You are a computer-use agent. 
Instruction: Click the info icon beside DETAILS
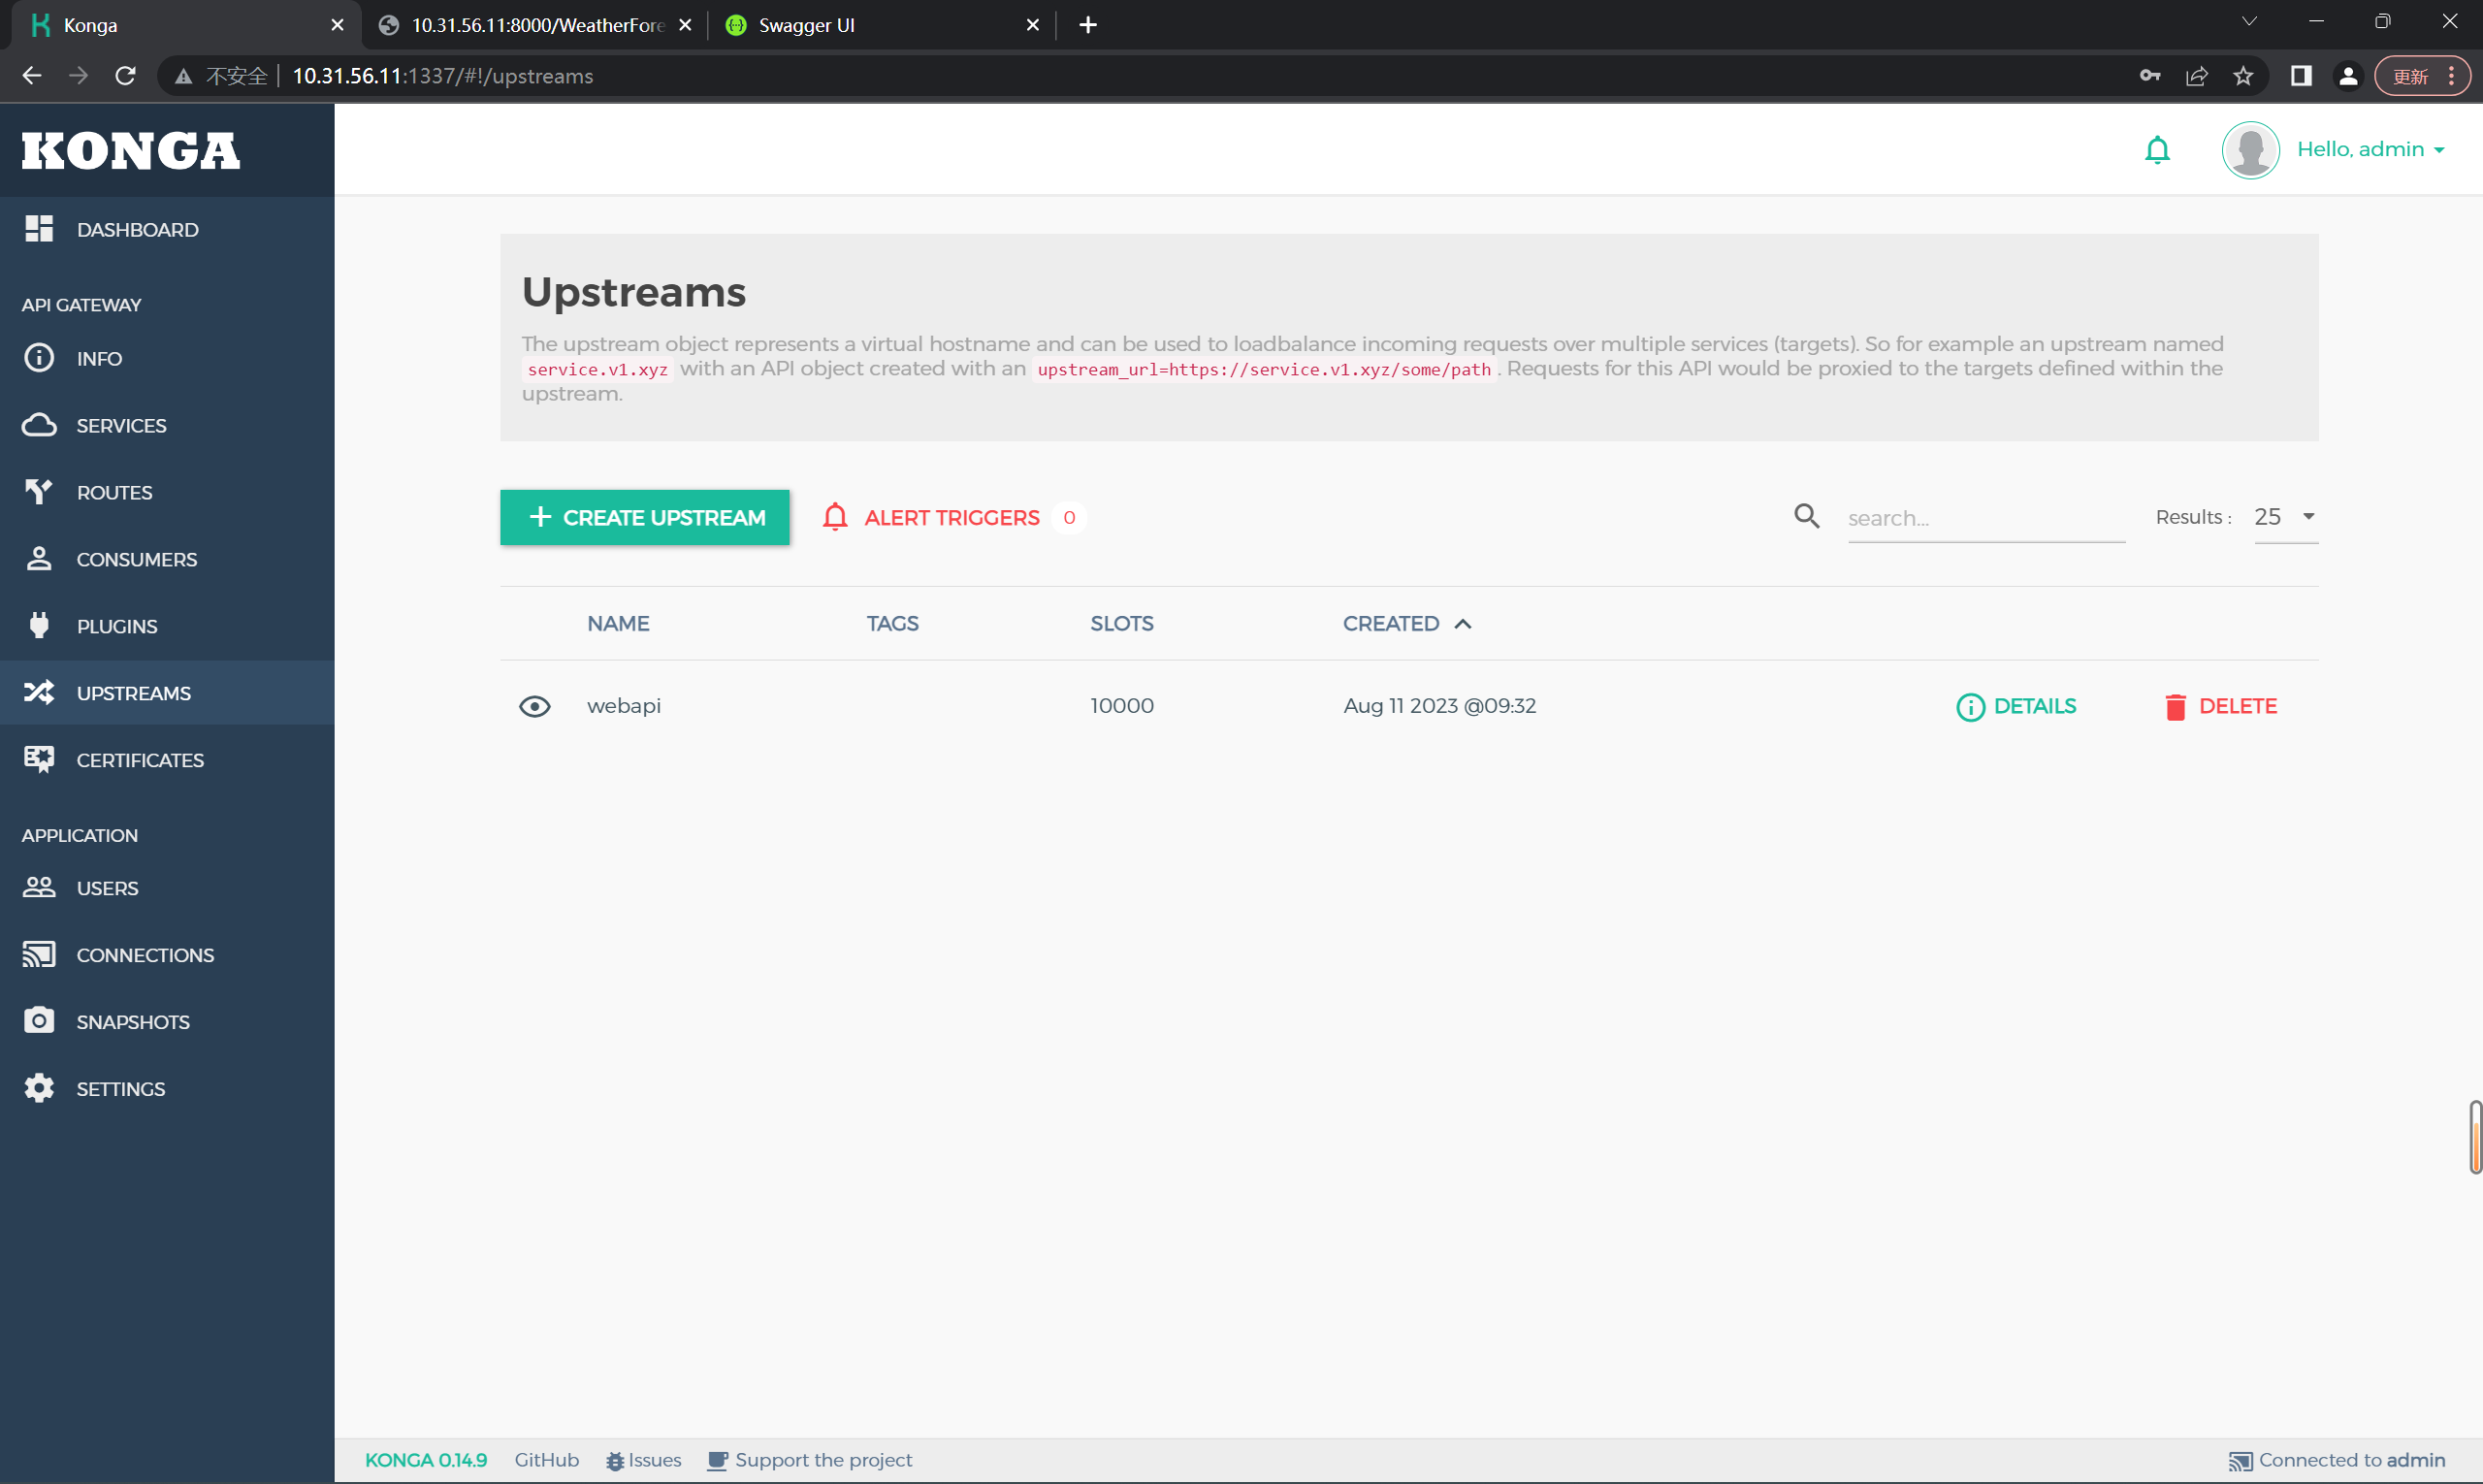click(x=1970, y=707)
